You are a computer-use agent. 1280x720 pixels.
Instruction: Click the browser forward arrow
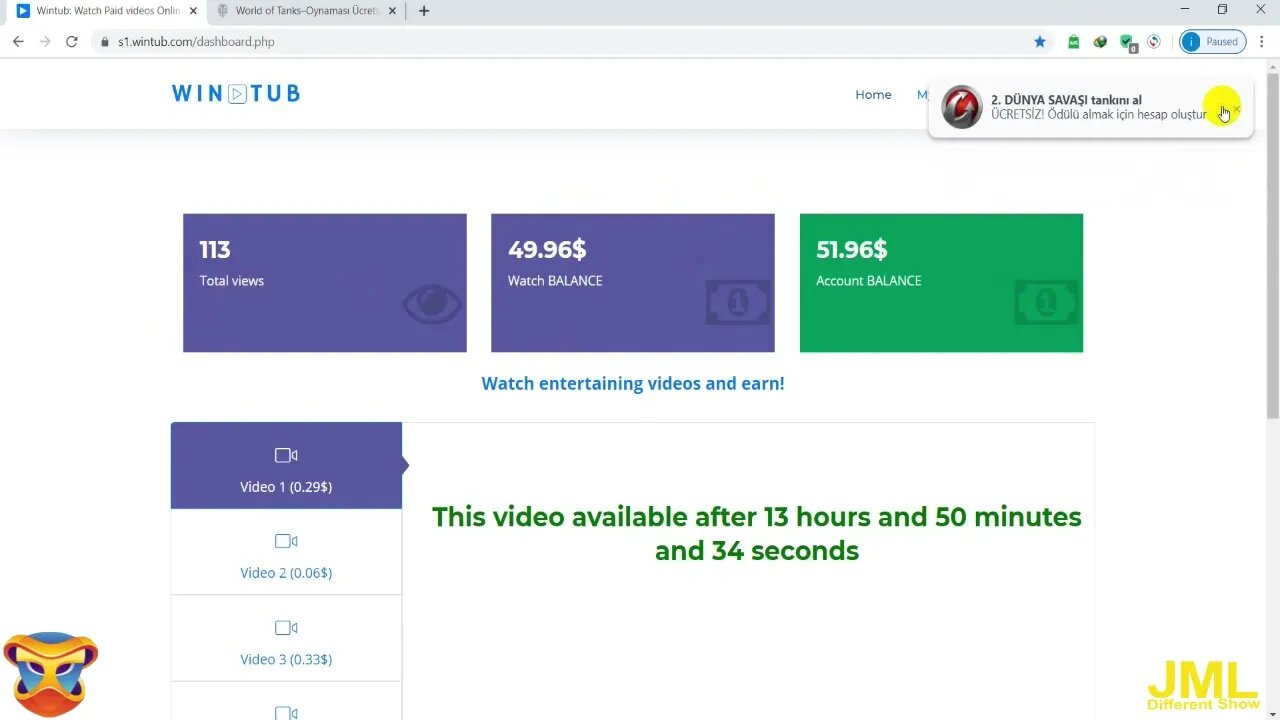(x=44, y=41)
